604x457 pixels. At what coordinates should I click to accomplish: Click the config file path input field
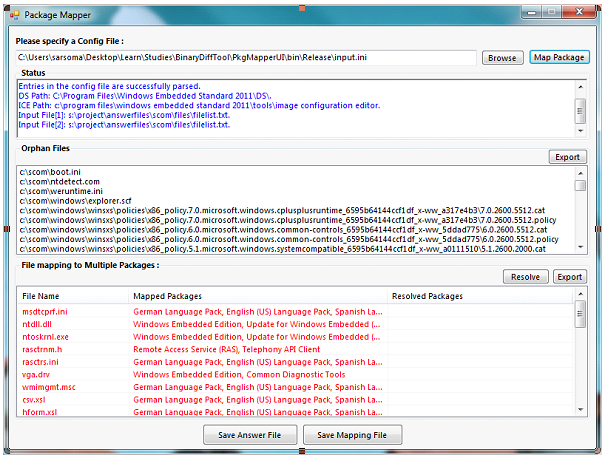click(246, 57)
